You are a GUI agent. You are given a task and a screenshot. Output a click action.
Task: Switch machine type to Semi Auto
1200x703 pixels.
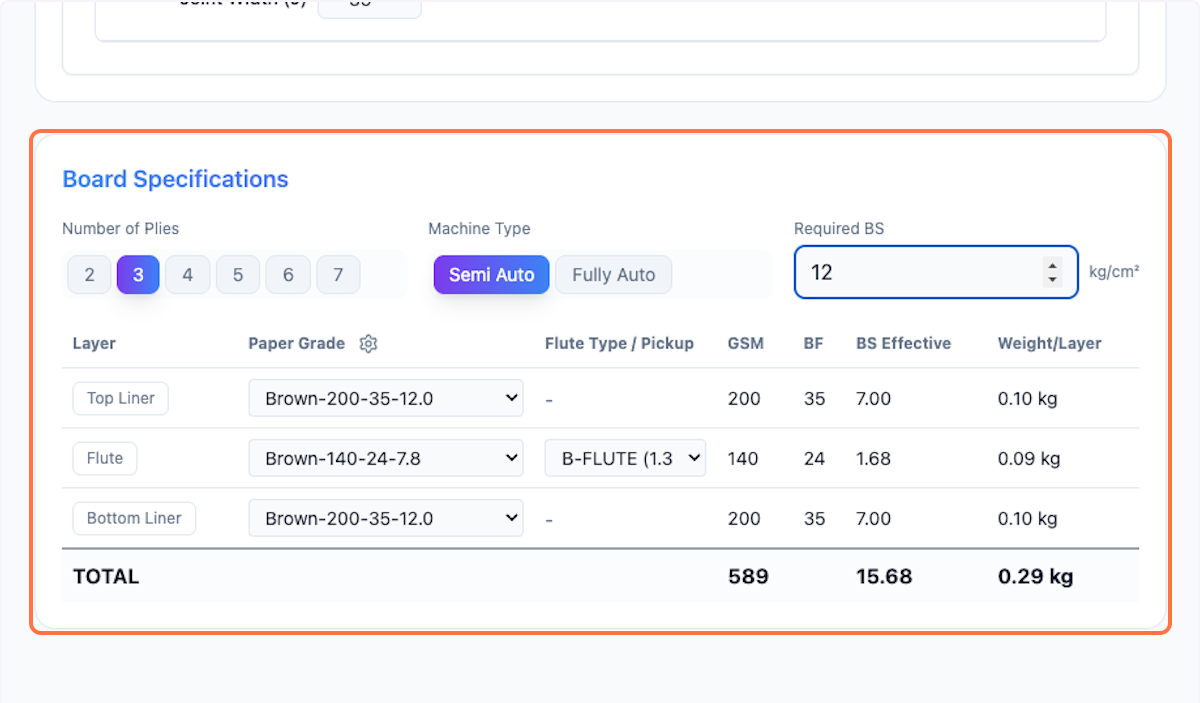coord(491,274)
